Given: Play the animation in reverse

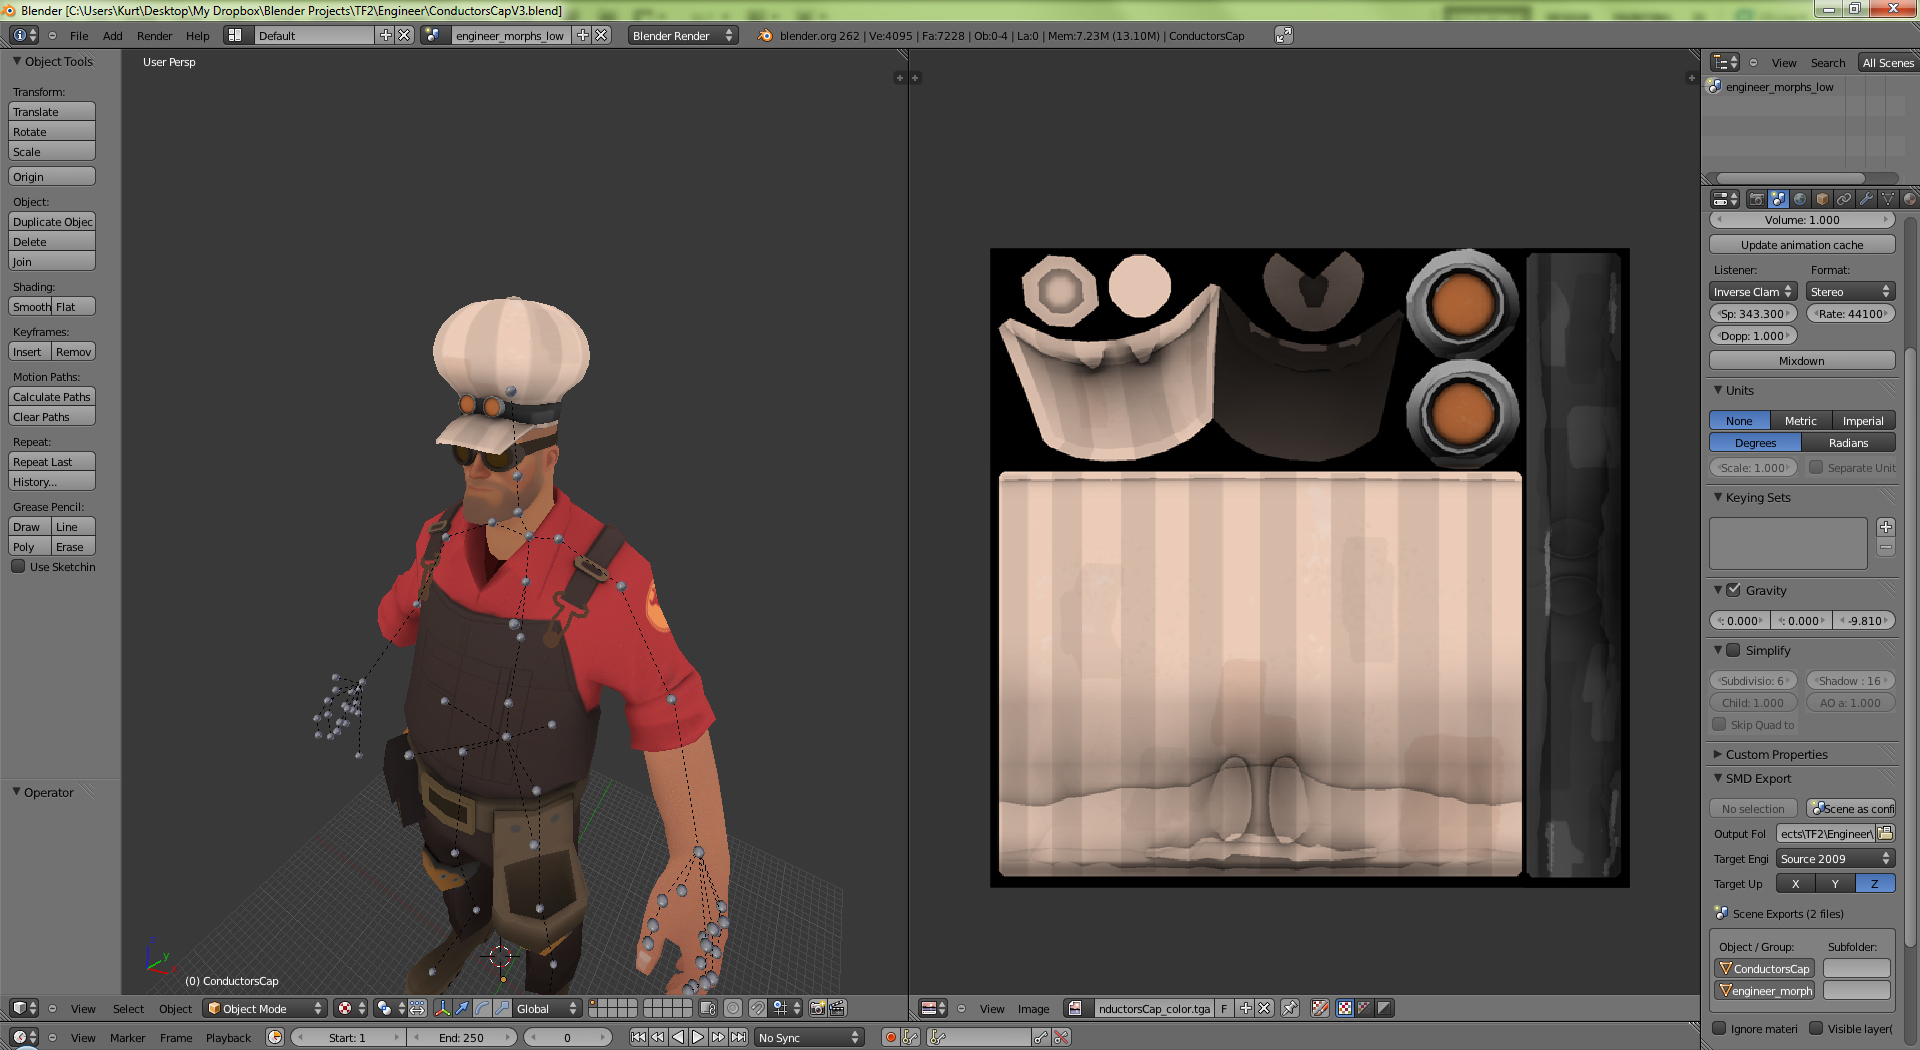Looking at the screenshot, I should pyautogui.click(x=678, y=1037).
